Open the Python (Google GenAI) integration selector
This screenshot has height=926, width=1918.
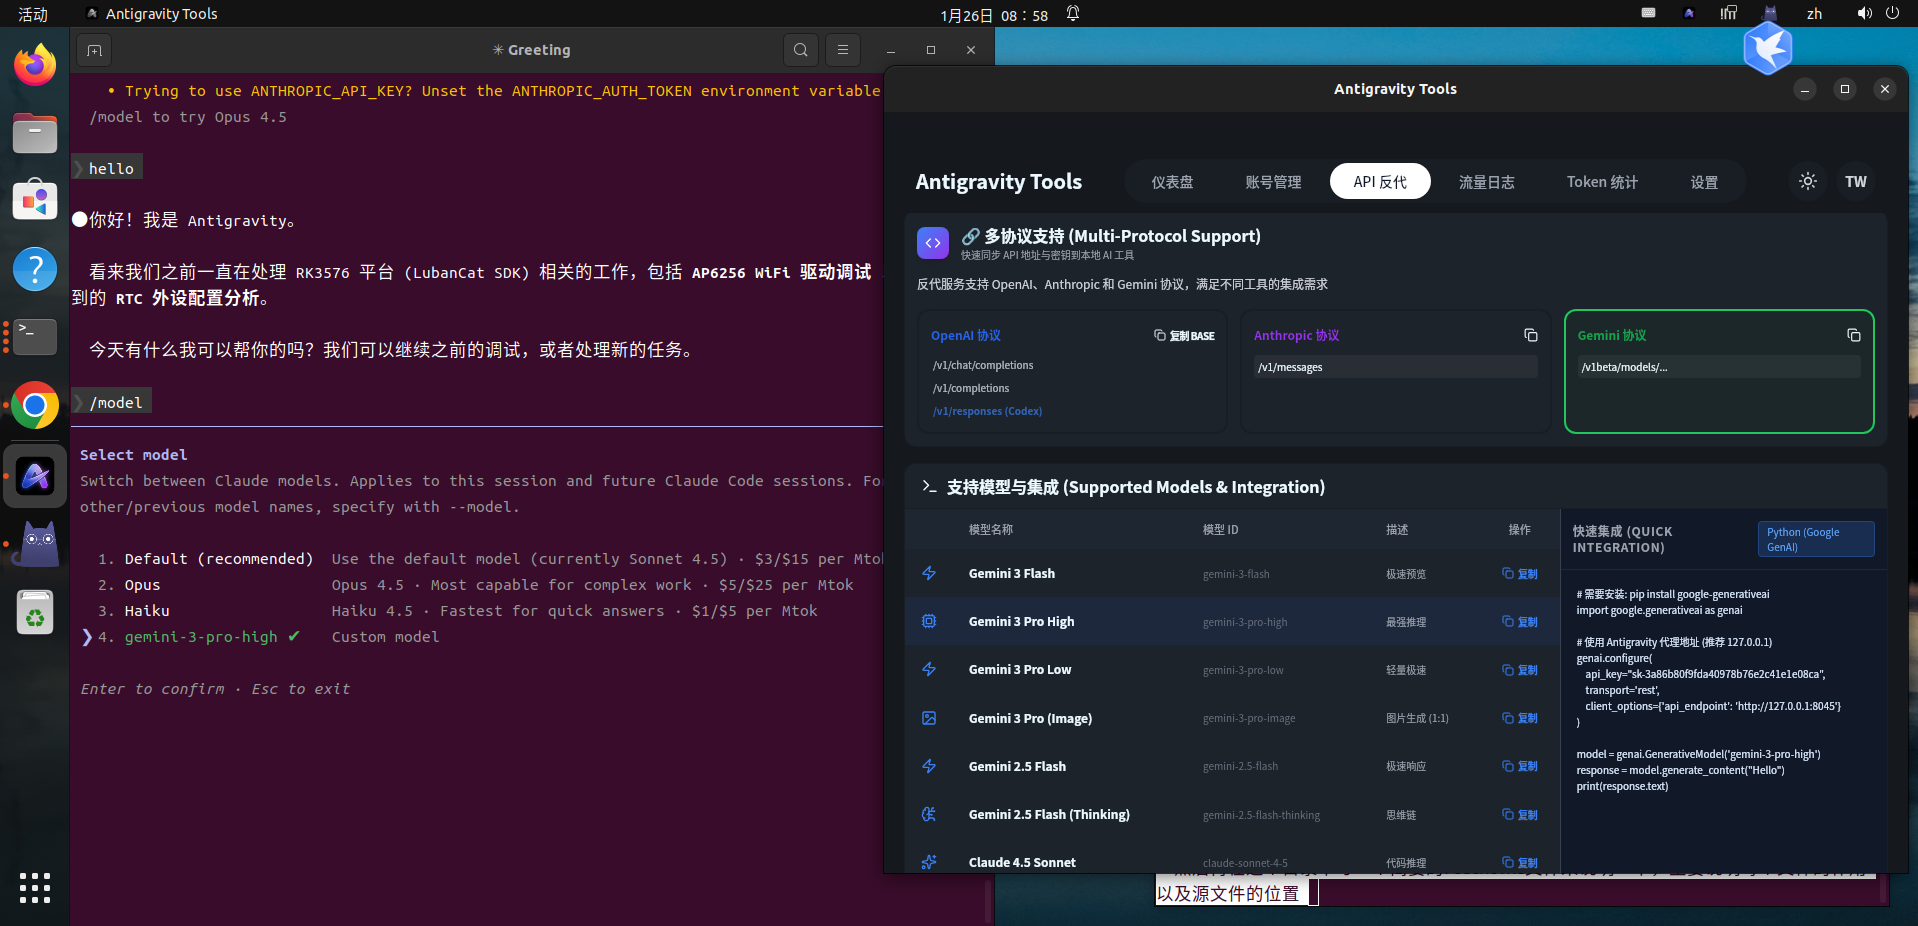coord(1816,539)
